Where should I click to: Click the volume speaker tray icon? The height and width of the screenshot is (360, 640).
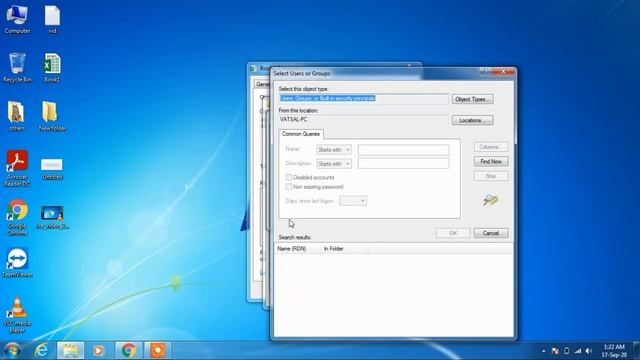(x=589, y=351)
